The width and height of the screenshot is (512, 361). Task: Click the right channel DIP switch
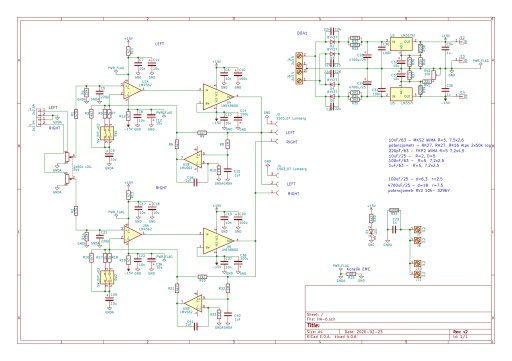[107, 277]
